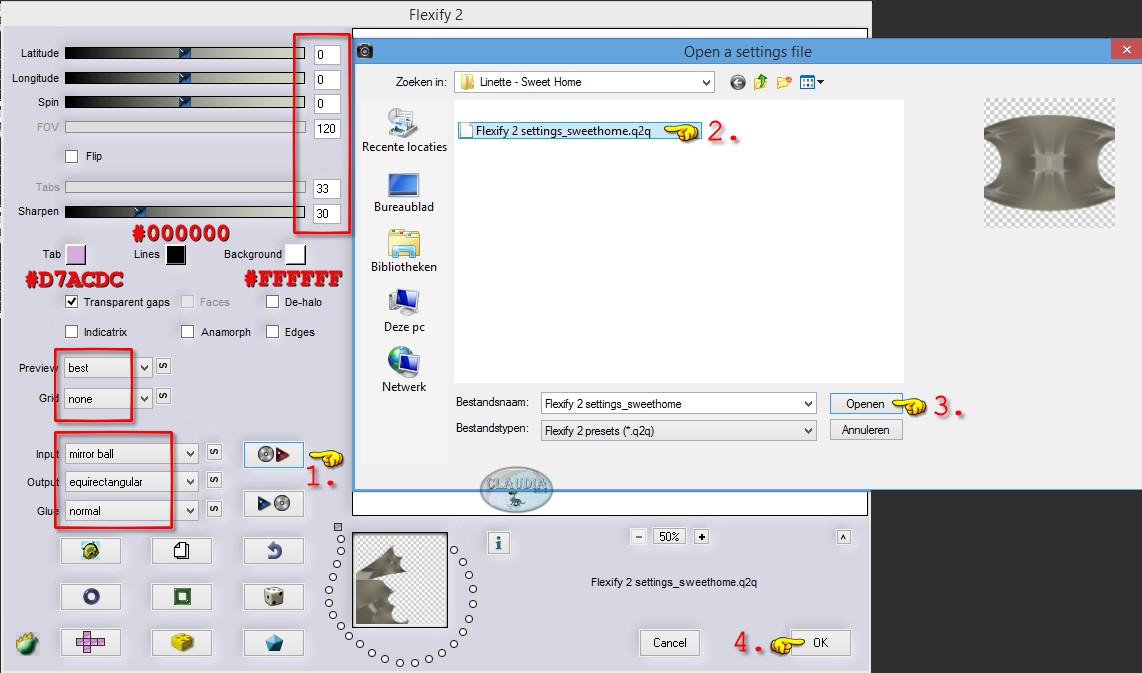The width and height of the screenshot is (1142, 673).
Task: Open the Lines color swatch
Action: [x=176, y=255]
